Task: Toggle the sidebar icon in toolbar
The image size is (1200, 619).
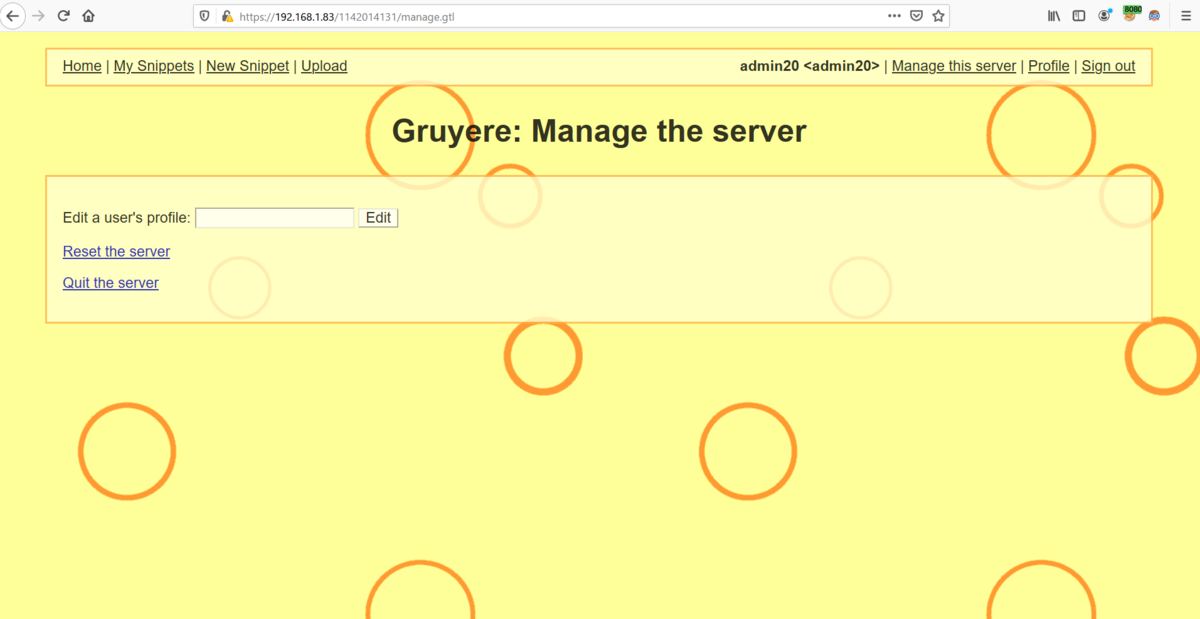Action: pos(1079,16)
